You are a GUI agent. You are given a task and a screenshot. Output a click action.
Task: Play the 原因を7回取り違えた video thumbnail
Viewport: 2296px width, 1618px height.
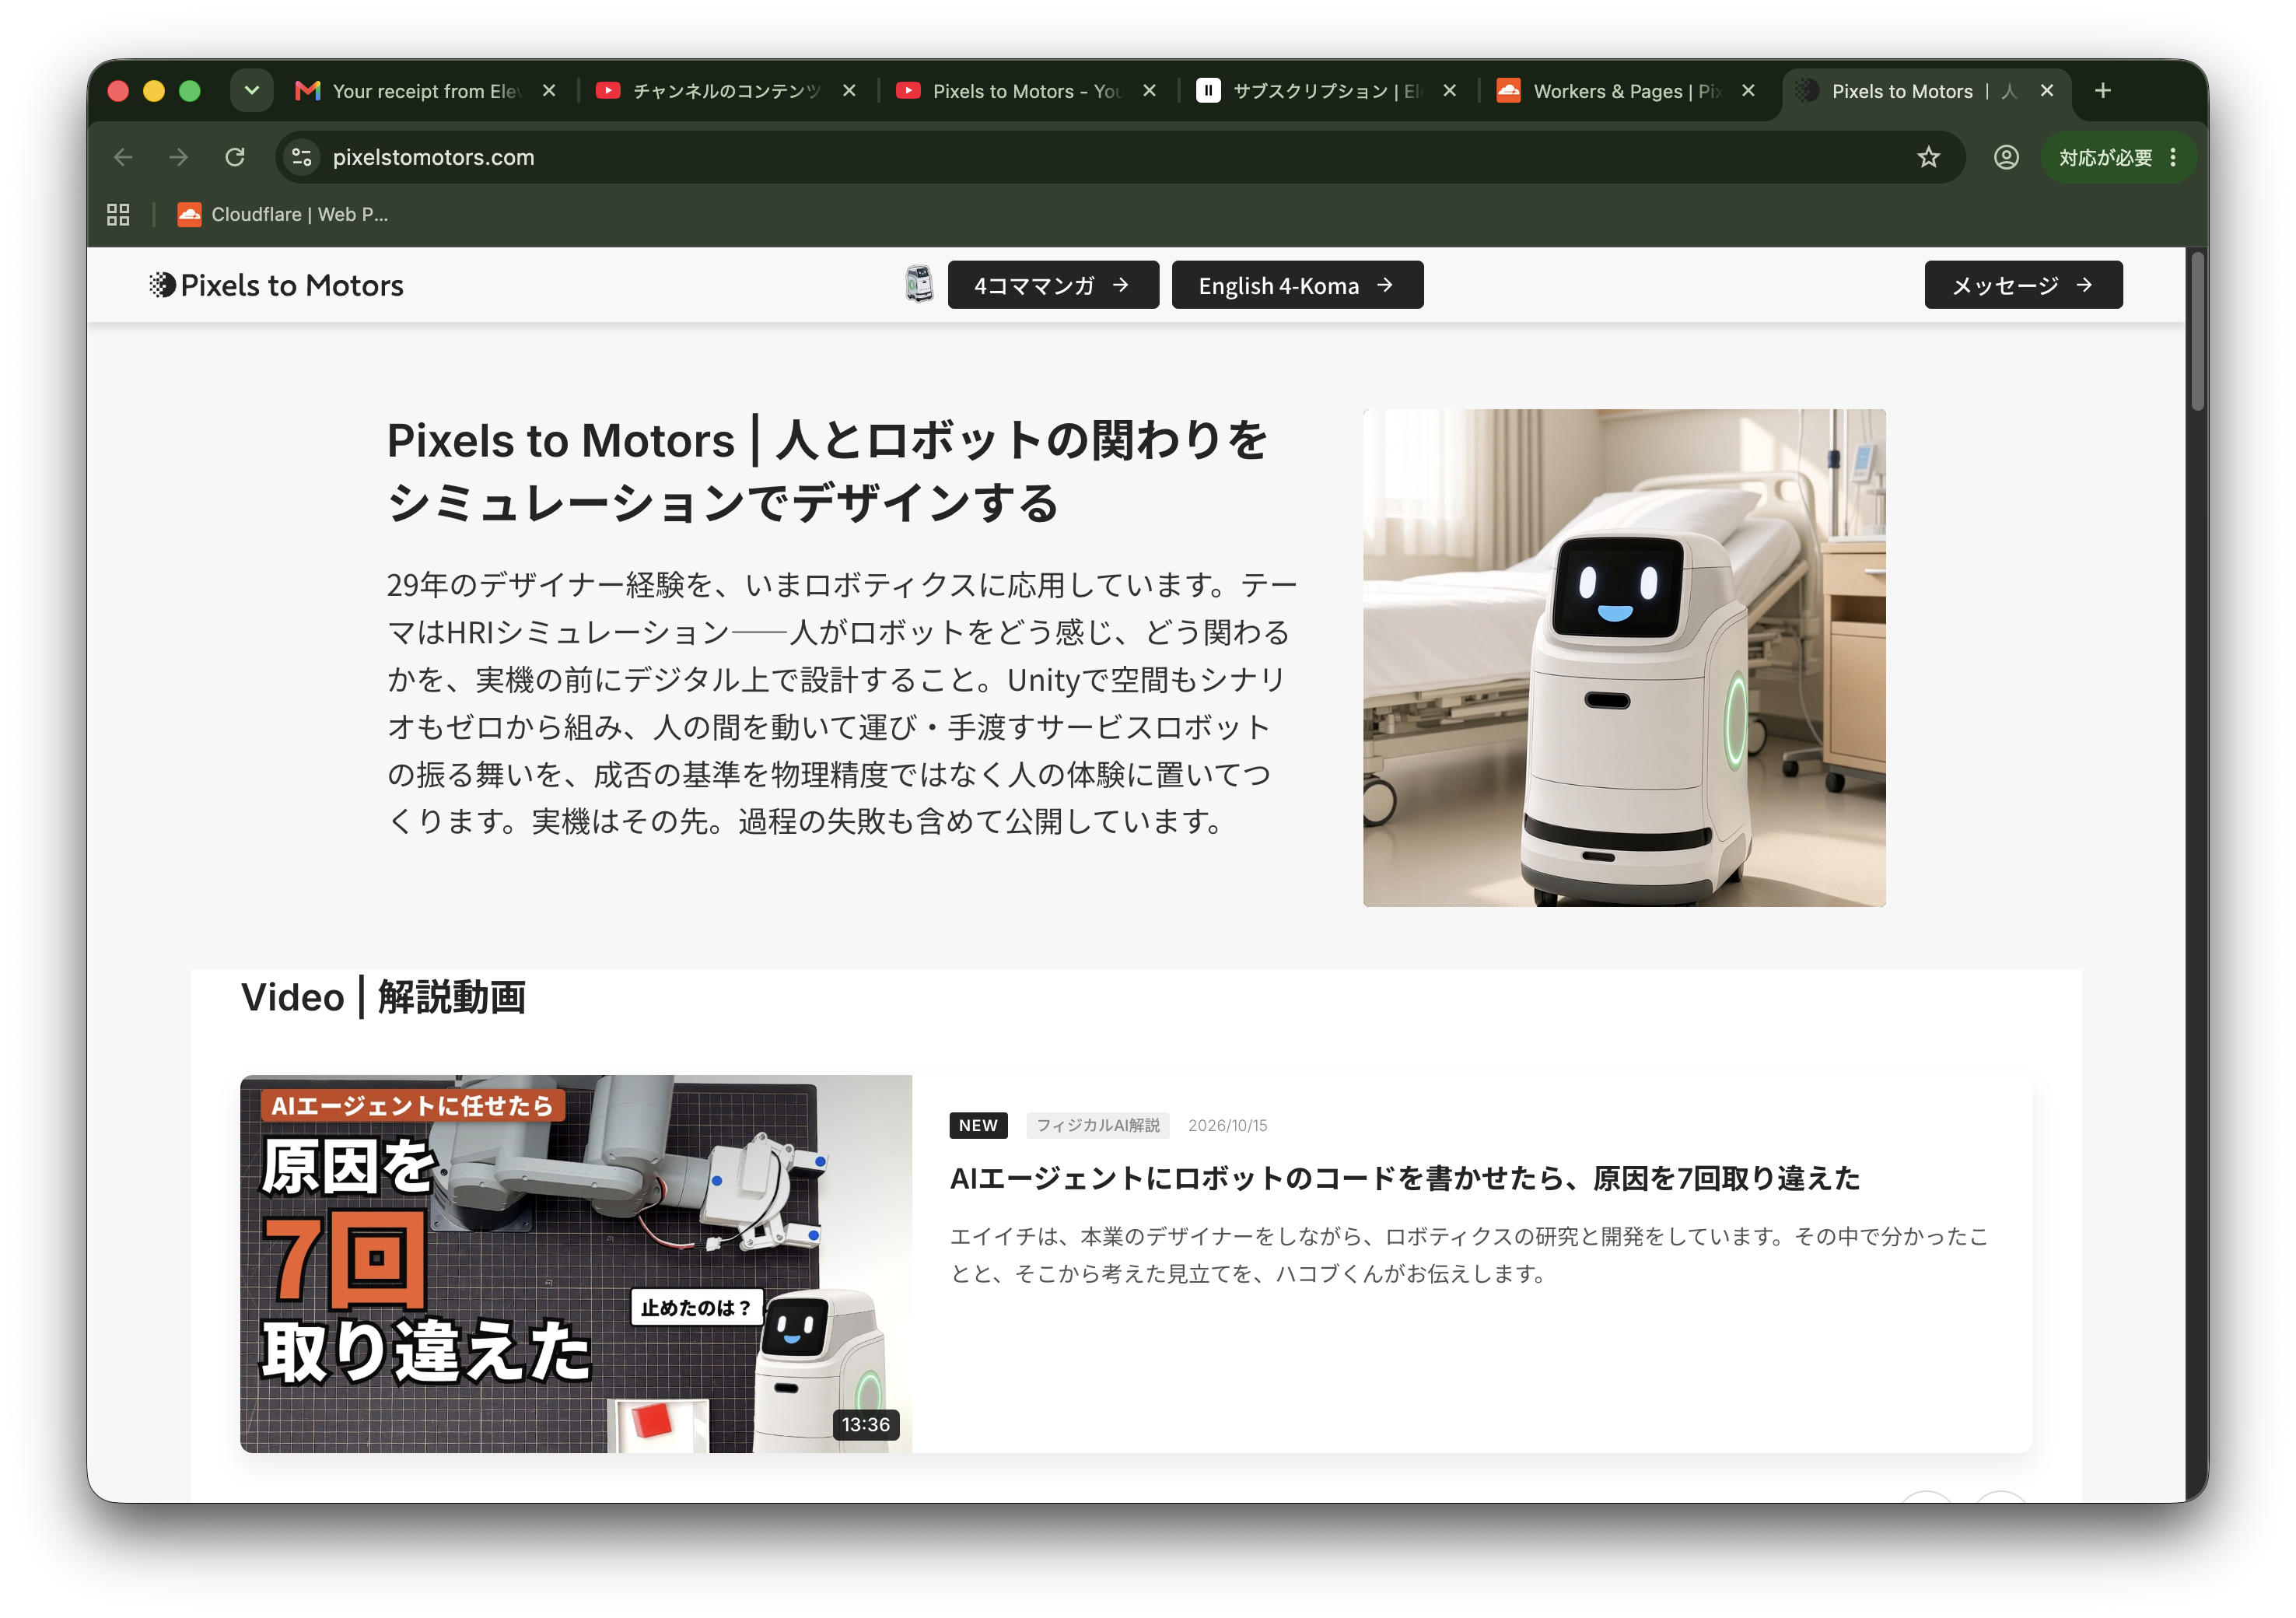point(576,1263)
